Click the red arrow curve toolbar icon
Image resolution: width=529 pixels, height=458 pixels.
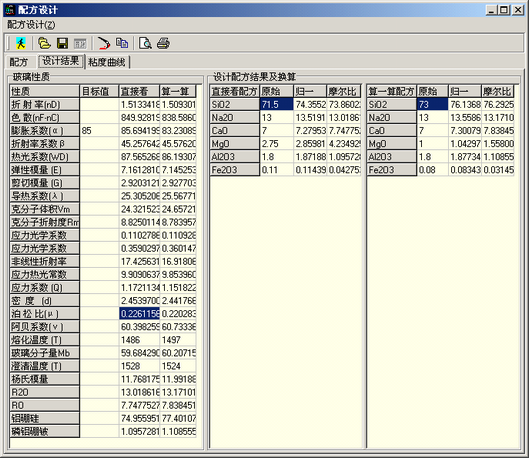pyautogui.click(x=104, y=43)
